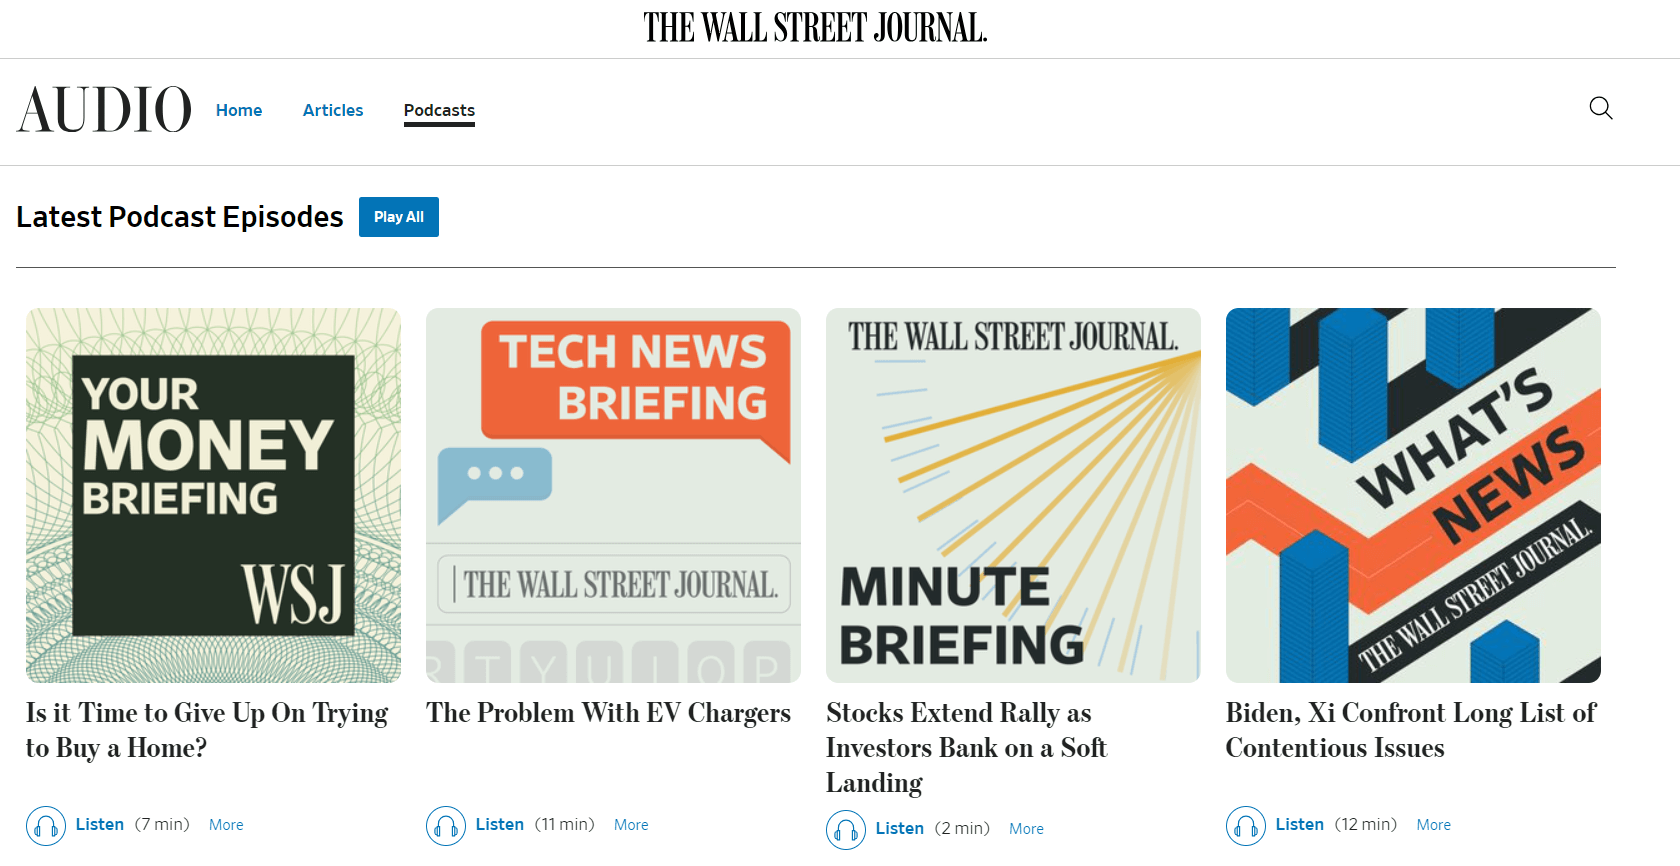Select the Podcasts tab
Screen dimensions: 1680x866
pyautogui.click(x=439, y=110)
